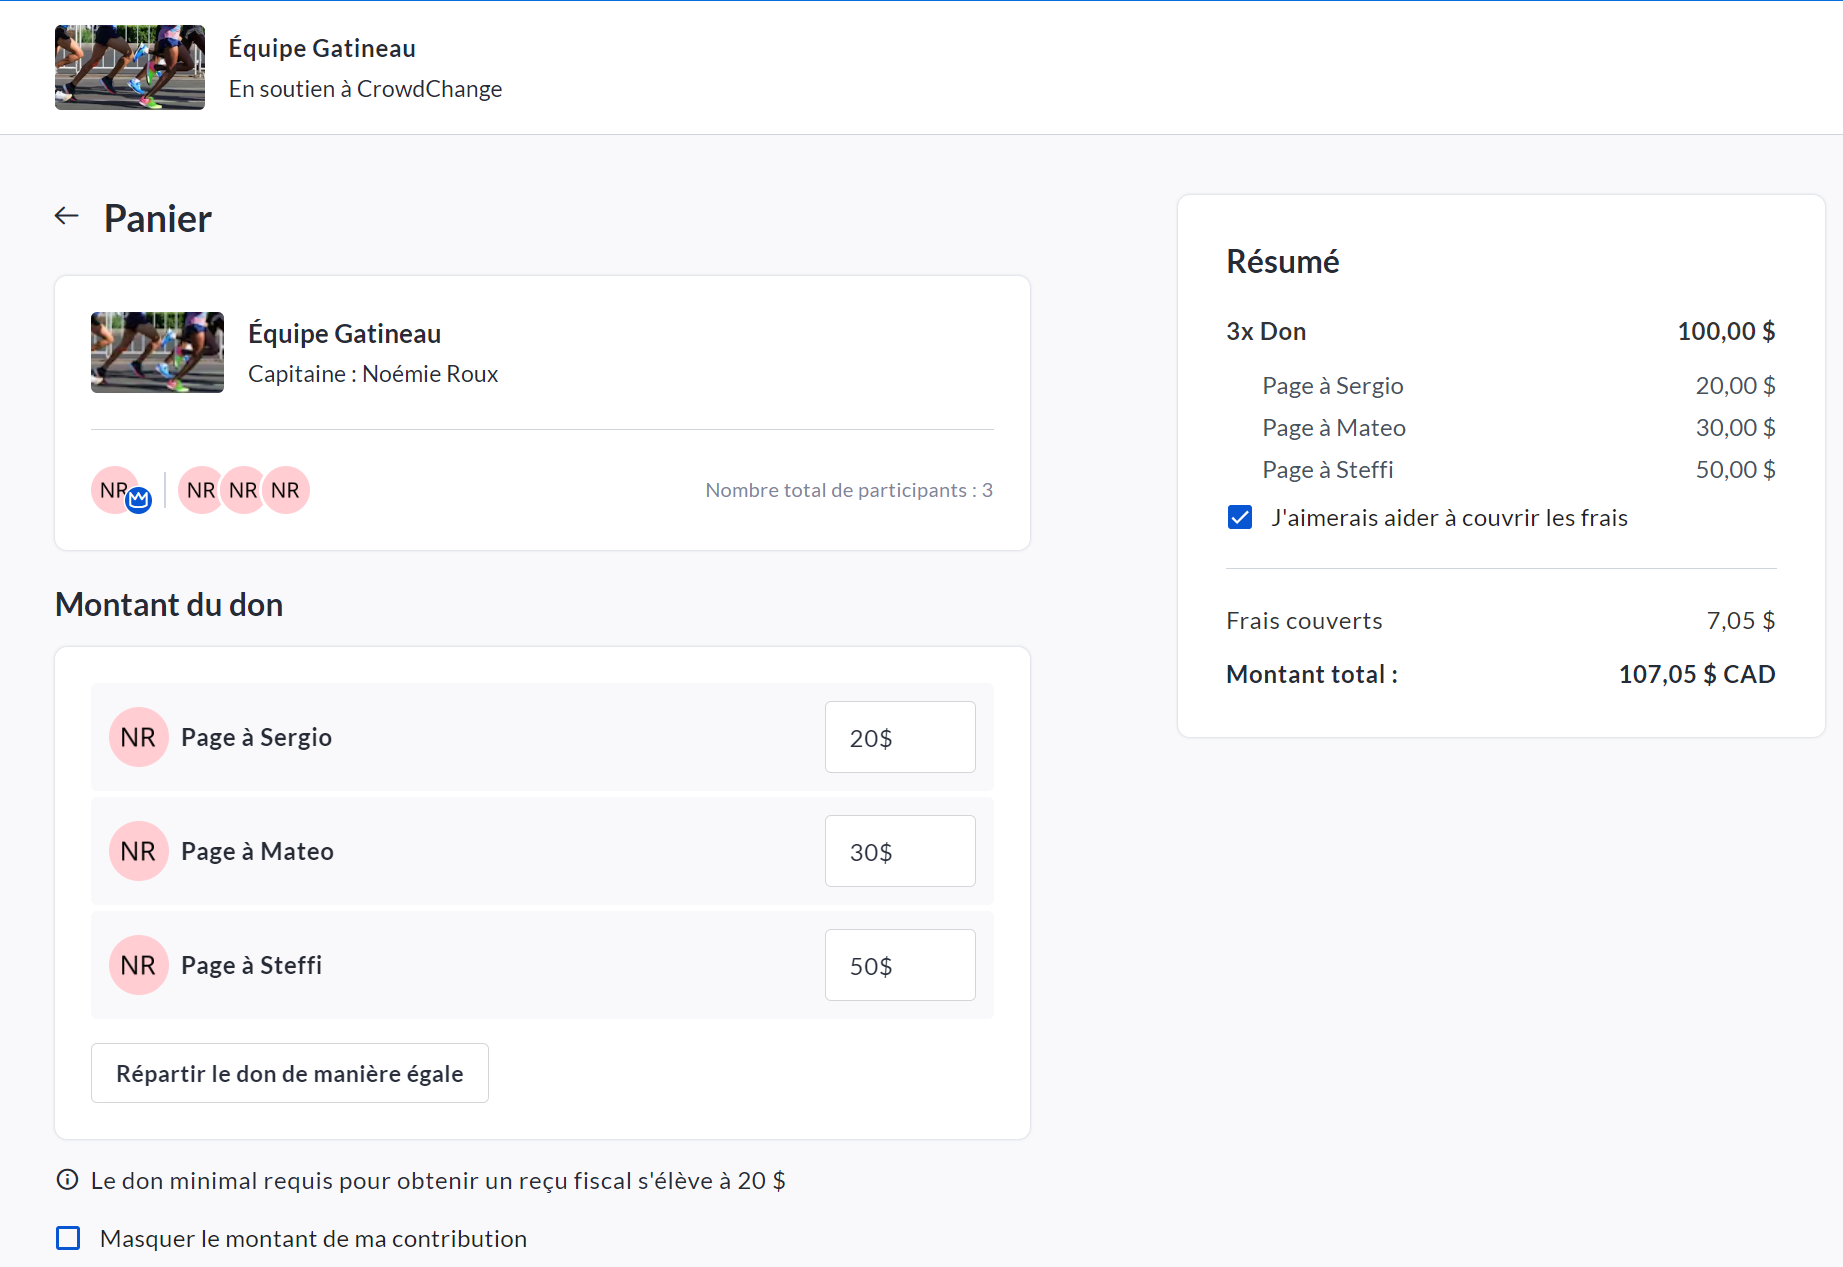
Task: Click the NR avatar for Page à Mateo
Action: coord(138,851)
